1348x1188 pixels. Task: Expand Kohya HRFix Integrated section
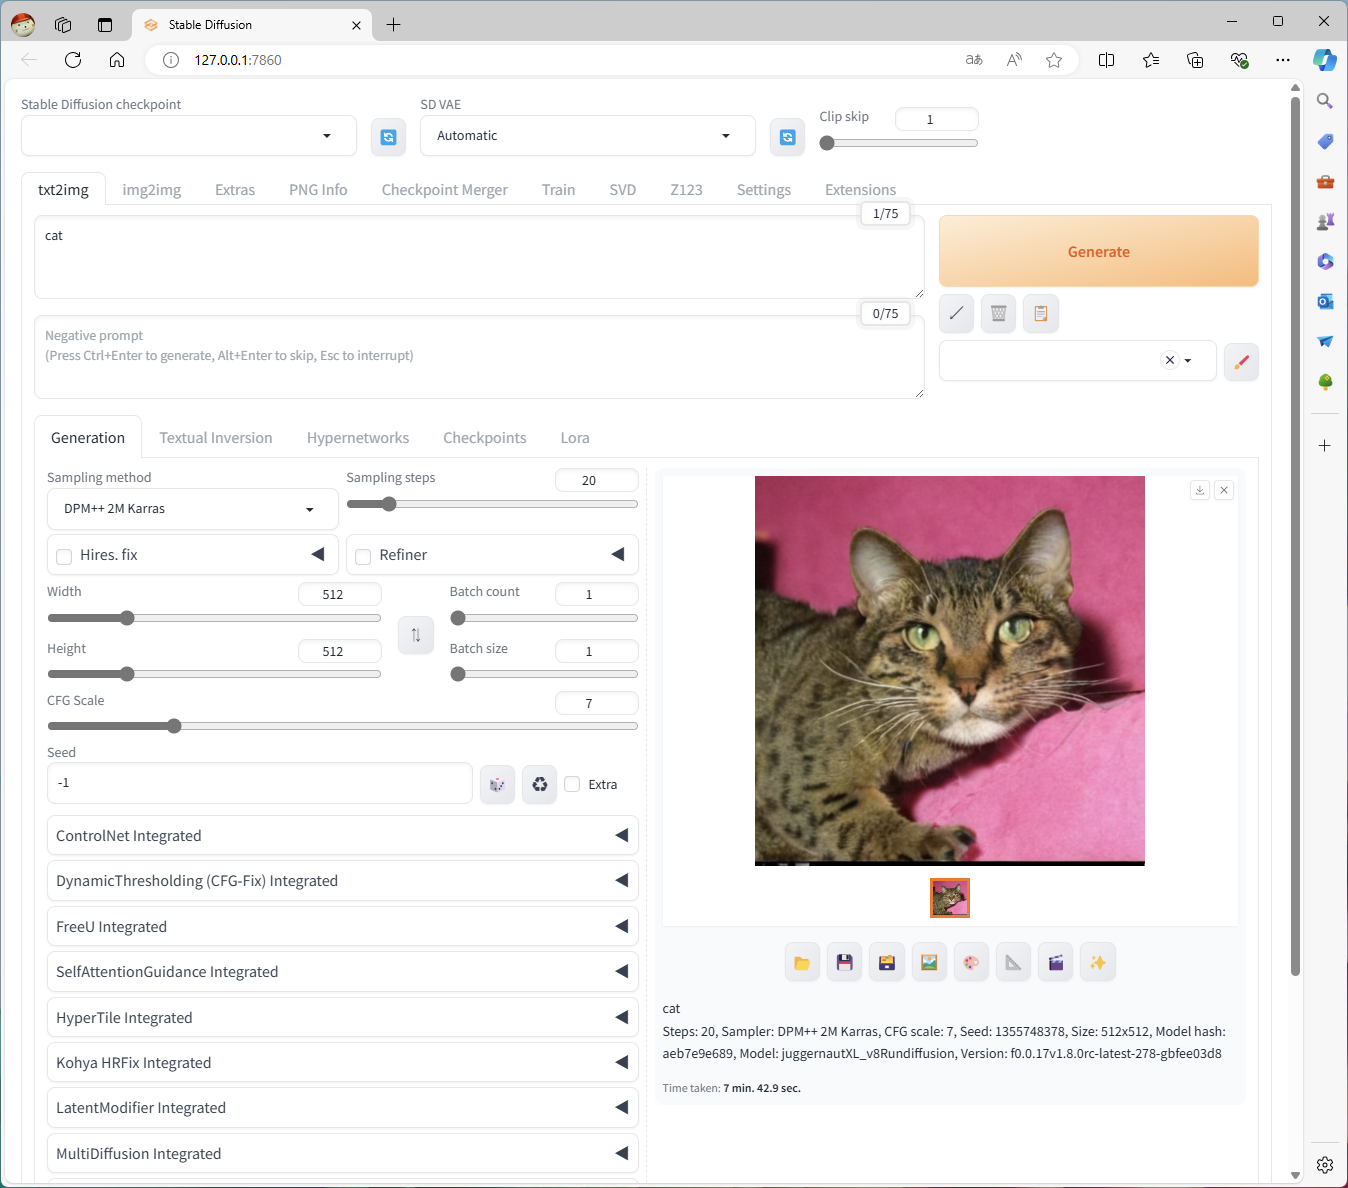(x=342, y=1063)
